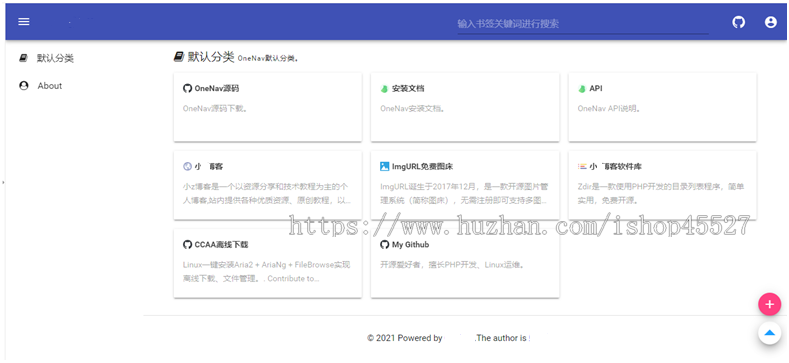789x363 pixels.
Task: Click description 'OneNav安装文档。'
Action: 413,108
